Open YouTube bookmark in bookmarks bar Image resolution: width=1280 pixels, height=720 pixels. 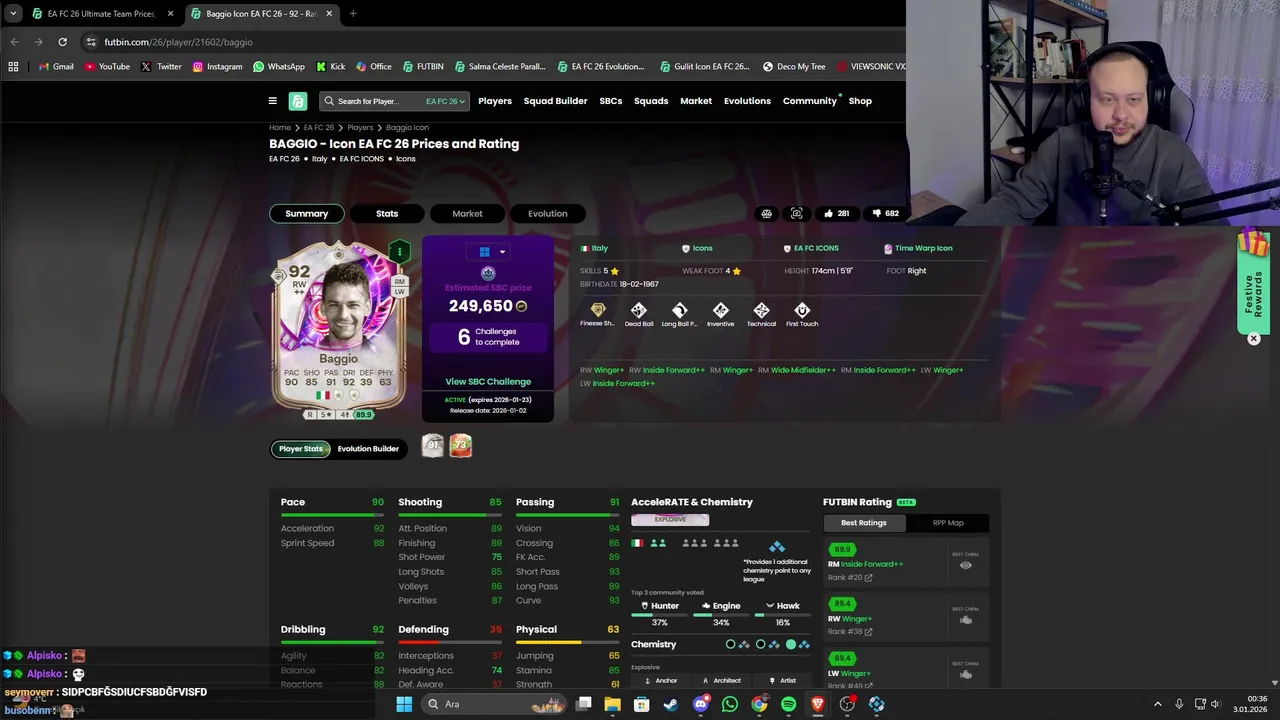[x=107, y=67]
